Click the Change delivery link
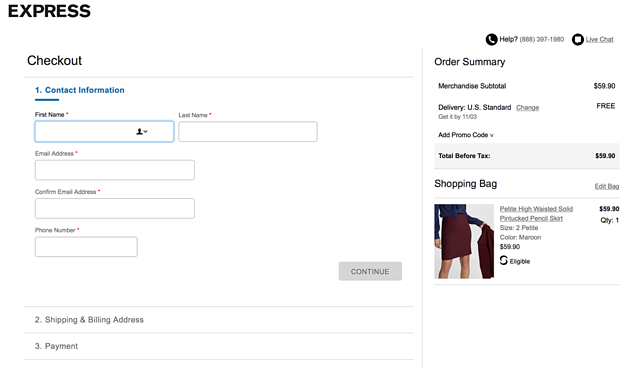The height and width of the screenshot is (368, 640). (x=527, y=107)
